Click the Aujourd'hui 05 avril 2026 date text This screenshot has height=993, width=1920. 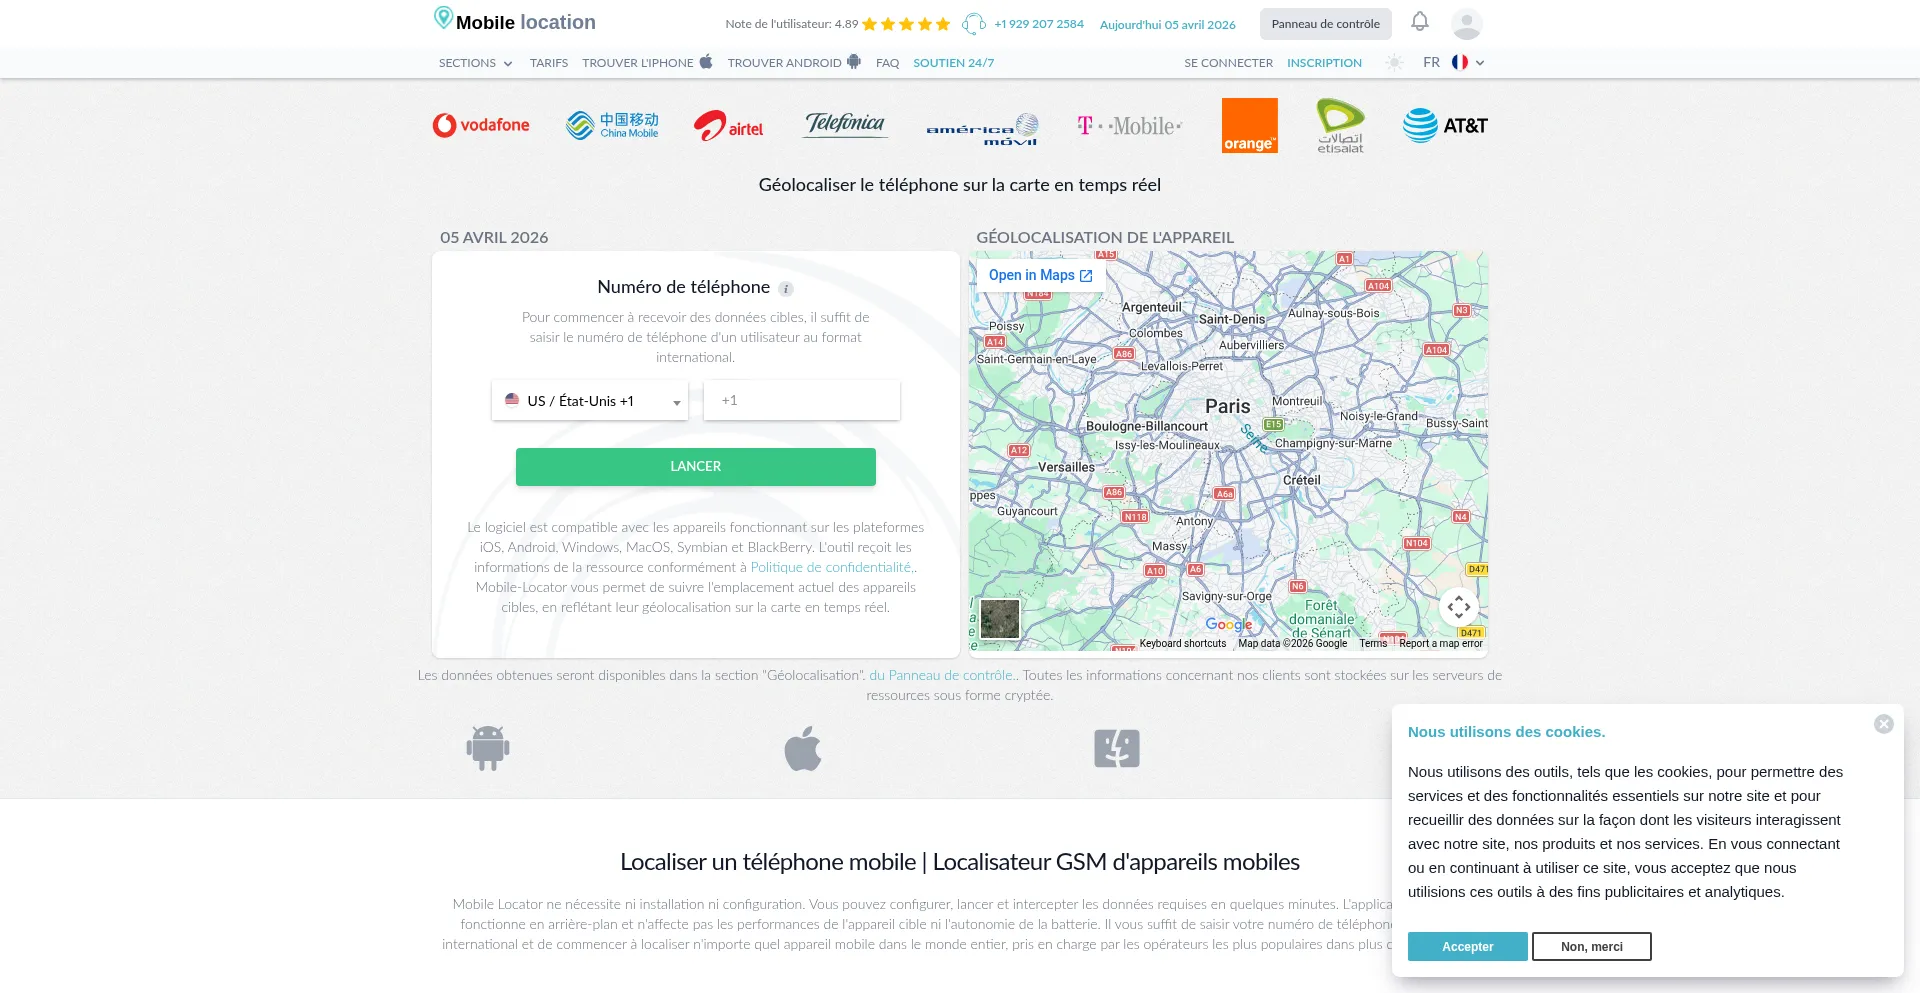click(x=1167, y=25)
